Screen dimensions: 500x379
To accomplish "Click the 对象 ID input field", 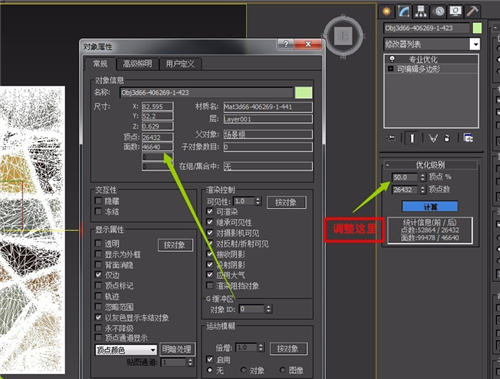I will pos(251,309).
